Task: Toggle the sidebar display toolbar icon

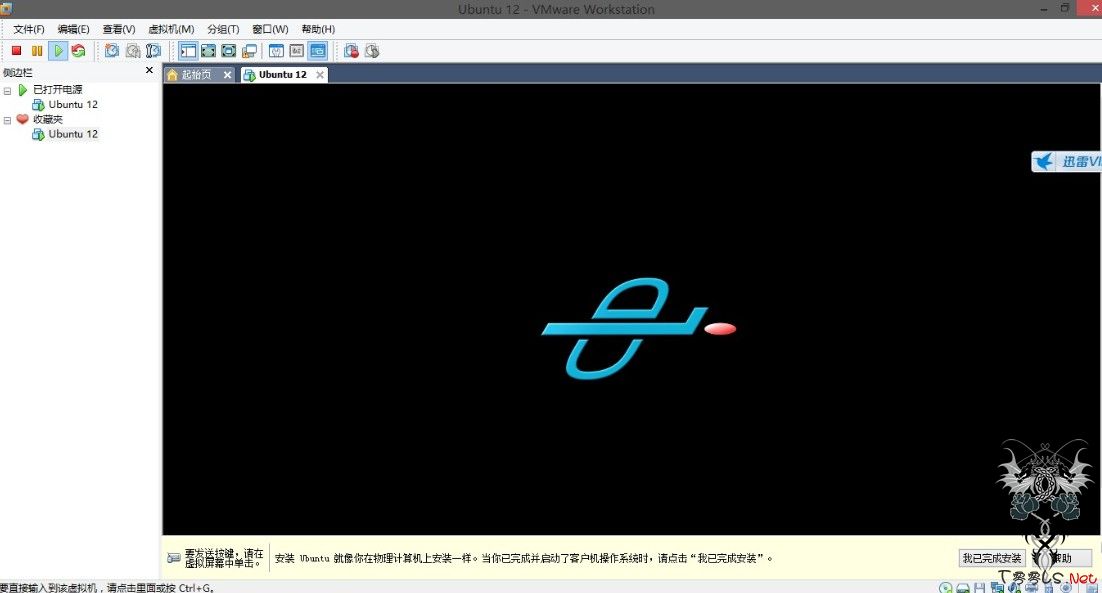Action: tap(188, 51)
